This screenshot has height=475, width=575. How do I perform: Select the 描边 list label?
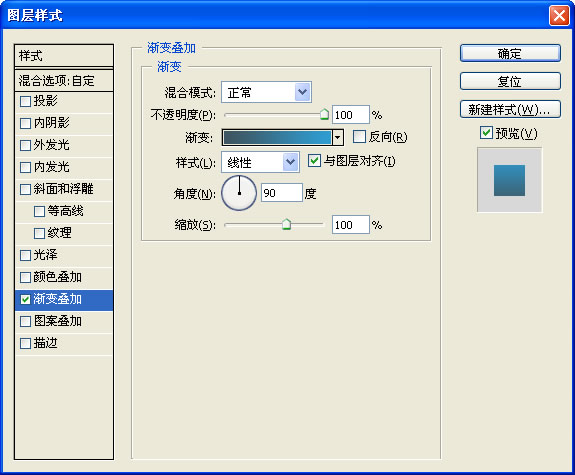[45, 343]
